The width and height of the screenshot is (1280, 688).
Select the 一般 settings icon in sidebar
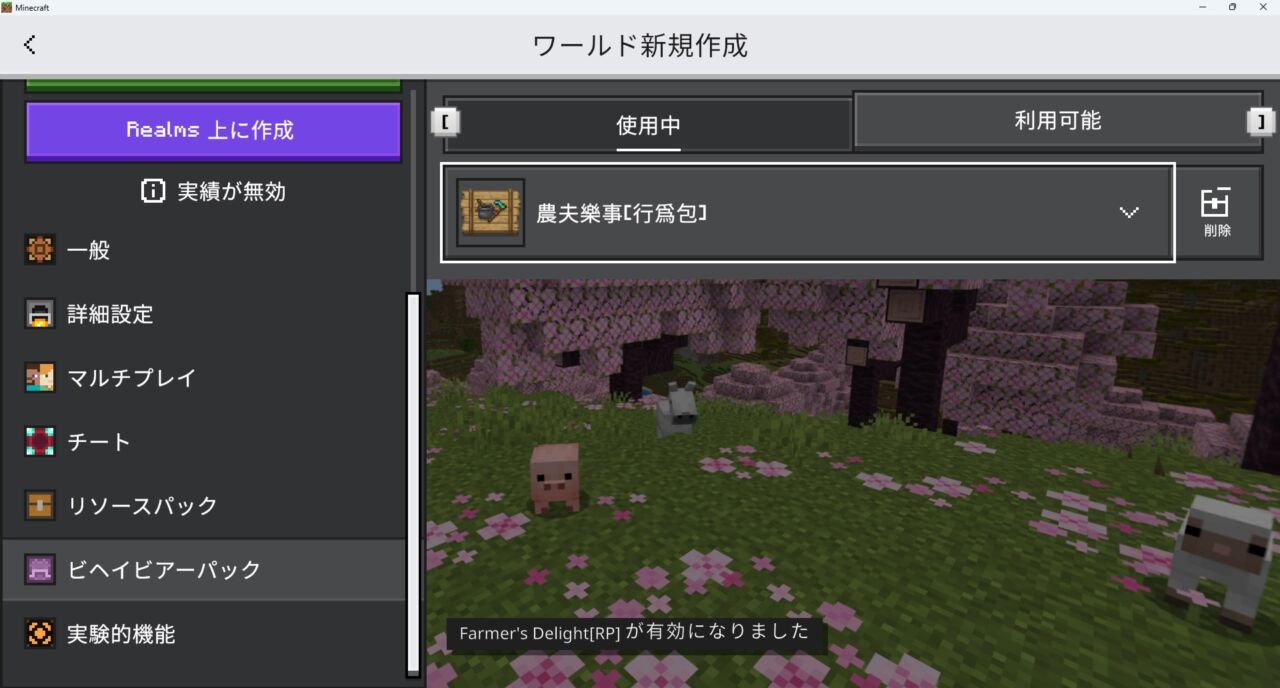click(38, 250)
